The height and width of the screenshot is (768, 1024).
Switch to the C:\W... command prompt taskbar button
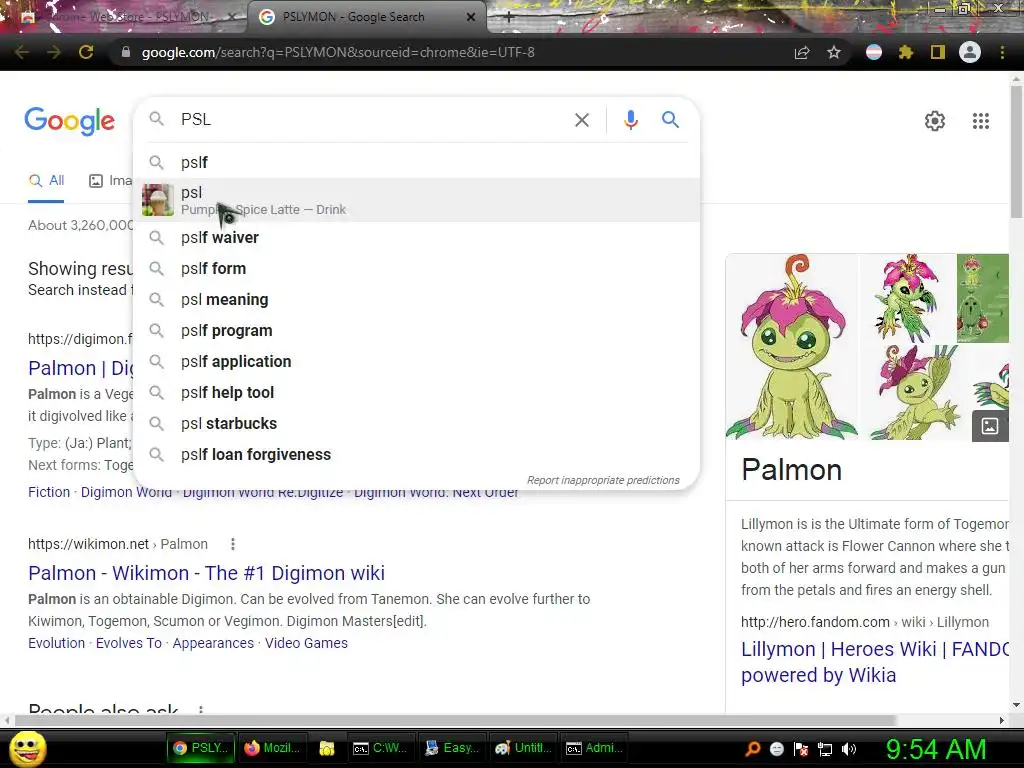tap(379, 748)
